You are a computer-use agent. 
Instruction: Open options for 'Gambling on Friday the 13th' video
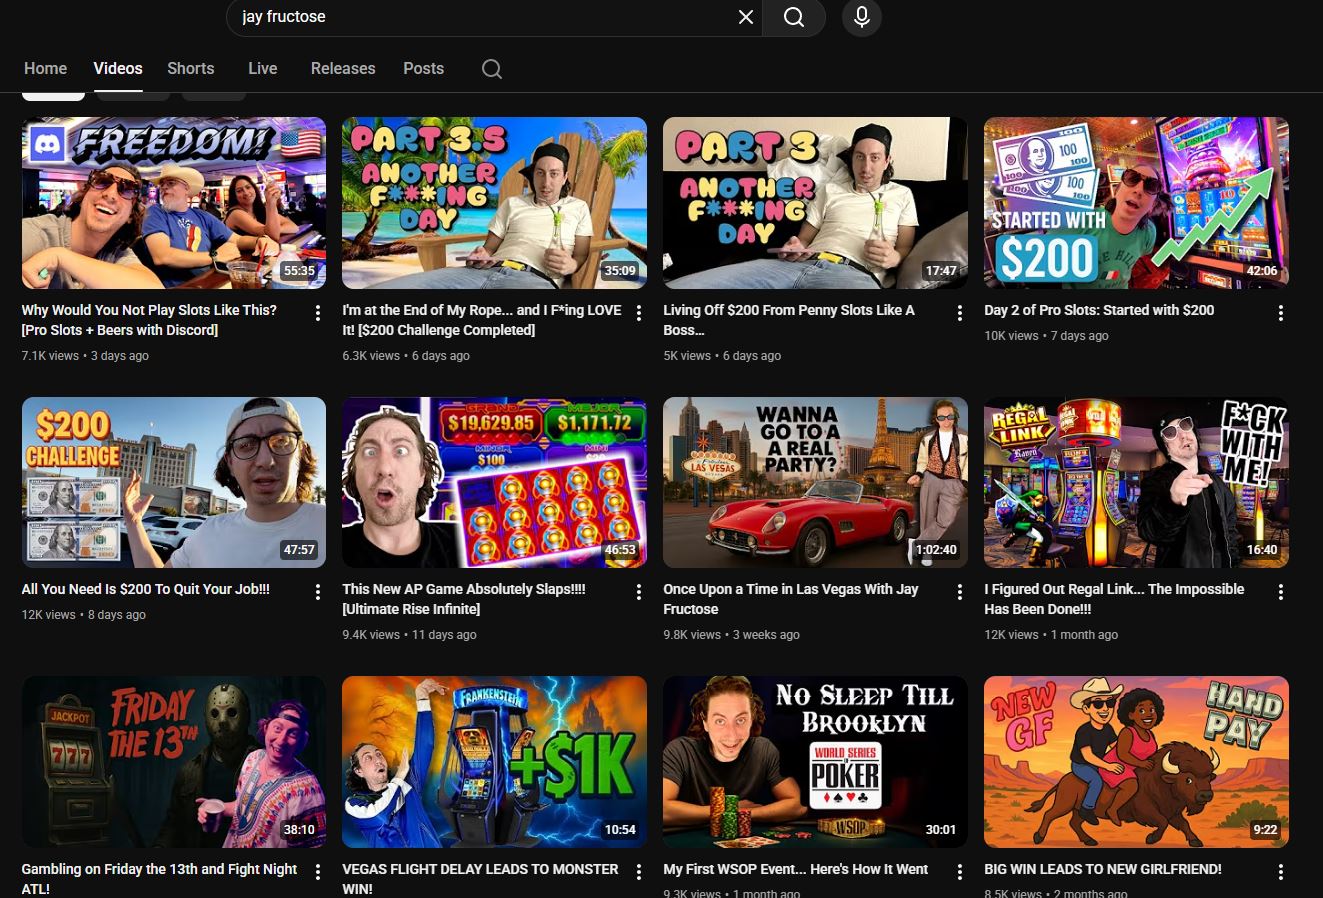coord(318,872)
